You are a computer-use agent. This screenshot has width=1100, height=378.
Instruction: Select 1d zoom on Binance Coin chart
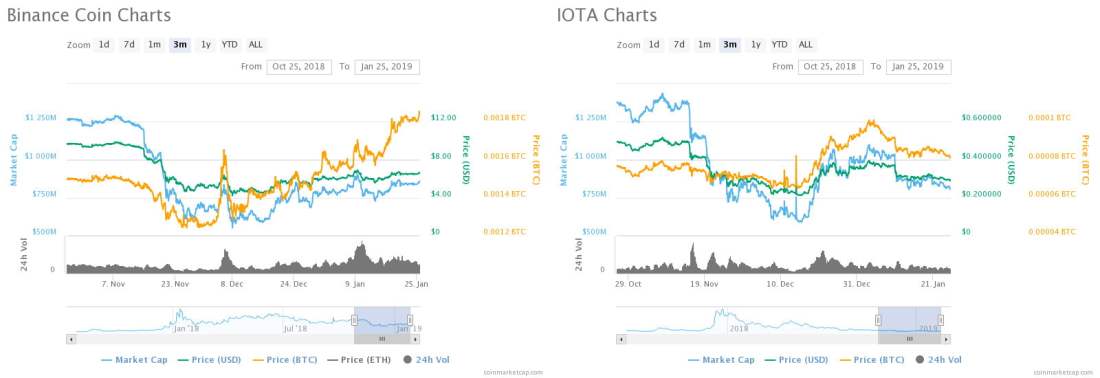(104, 44)
